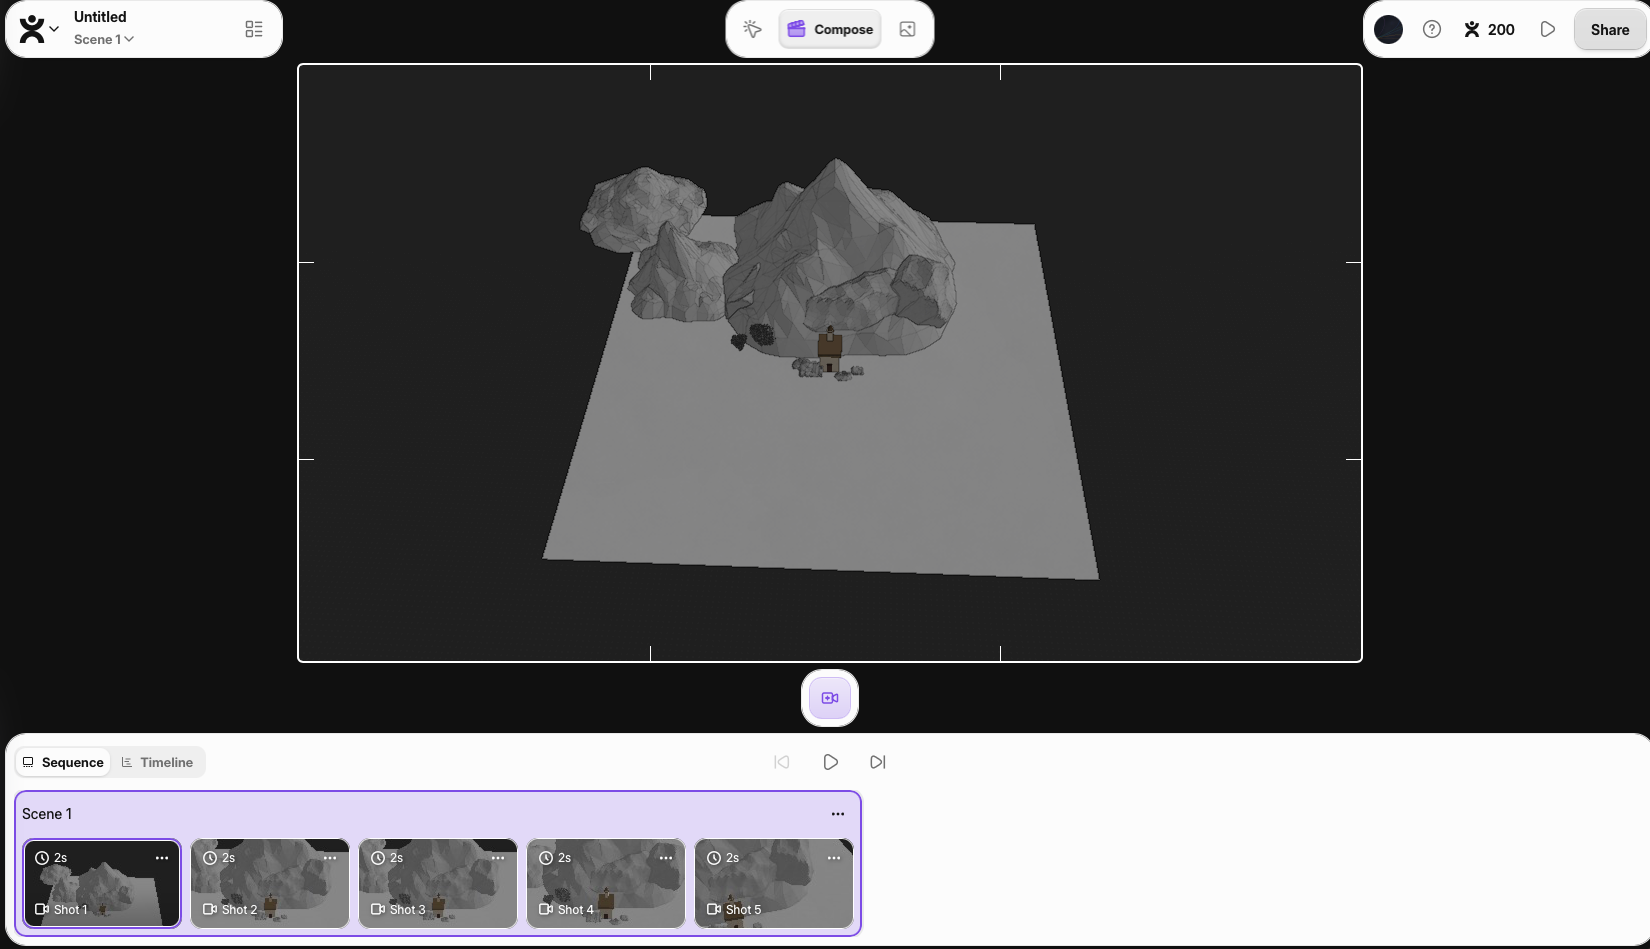Click the sparkle cursor tool icon
1650x949 pixels.
(x=752, y=29)
